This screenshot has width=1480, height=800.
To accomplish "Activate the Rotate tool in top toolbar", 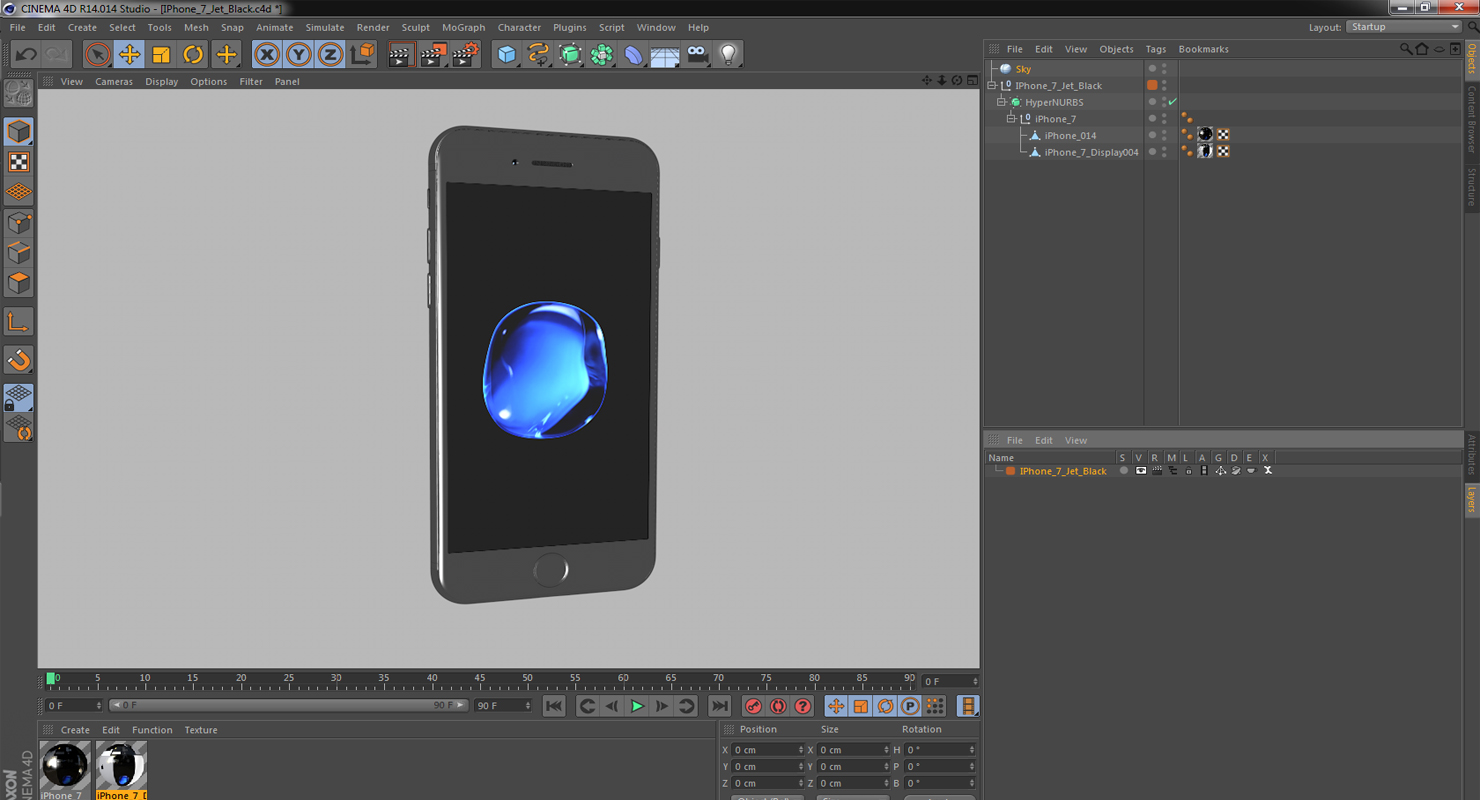I will (x=193, y=54).
